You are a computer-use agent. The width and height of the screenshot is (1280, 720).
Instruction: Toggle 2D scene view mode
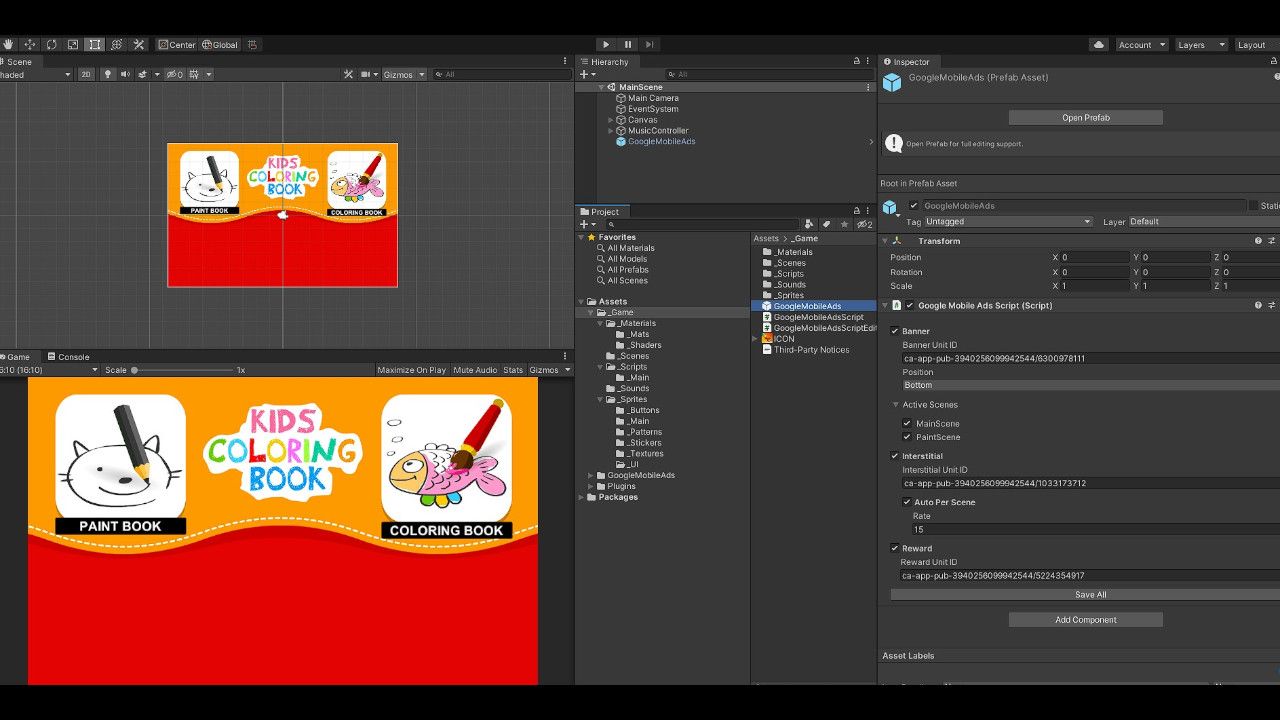pyautogui.click(x=86, y=74)
